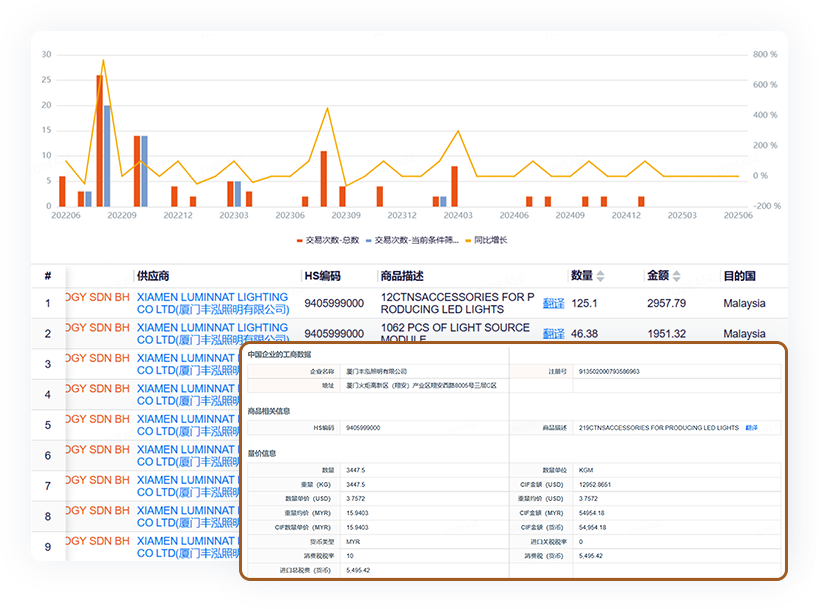Click the blue bar near 202209
This screenshot has width=819, height=609.
[x=144, y=170]
